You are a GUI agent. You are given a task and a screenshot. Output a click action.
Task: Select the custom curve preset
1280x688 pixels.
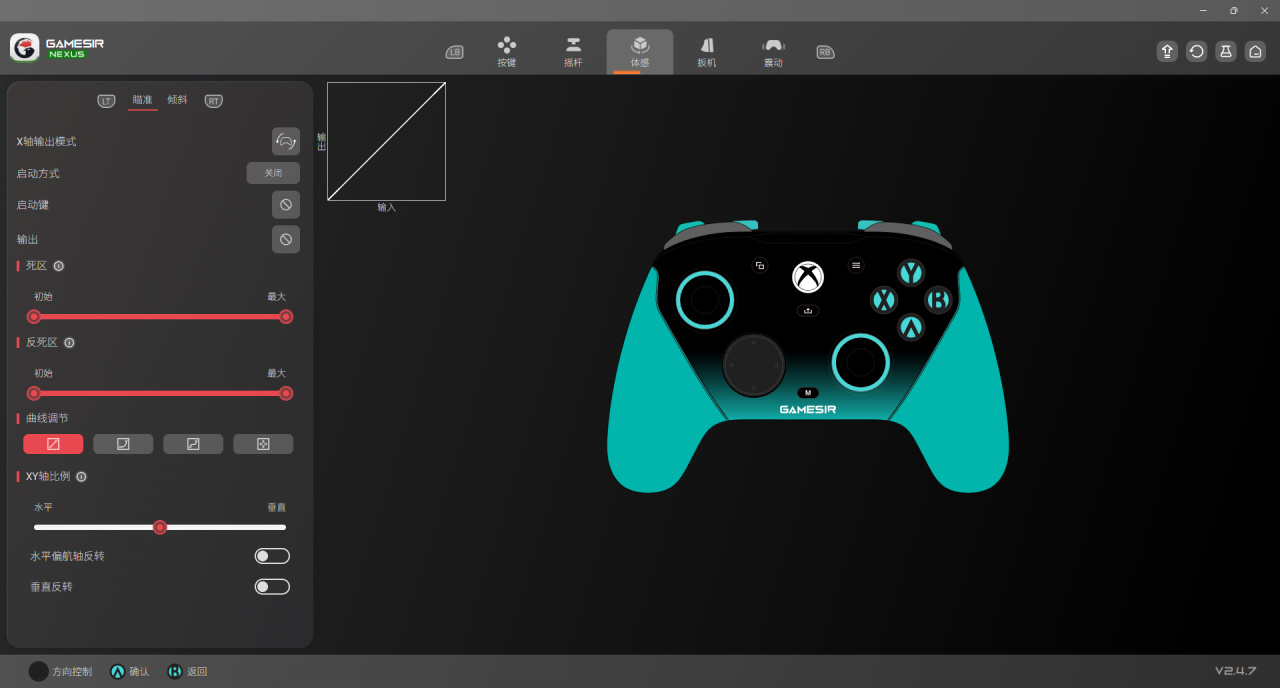click(x=263, y=444)
